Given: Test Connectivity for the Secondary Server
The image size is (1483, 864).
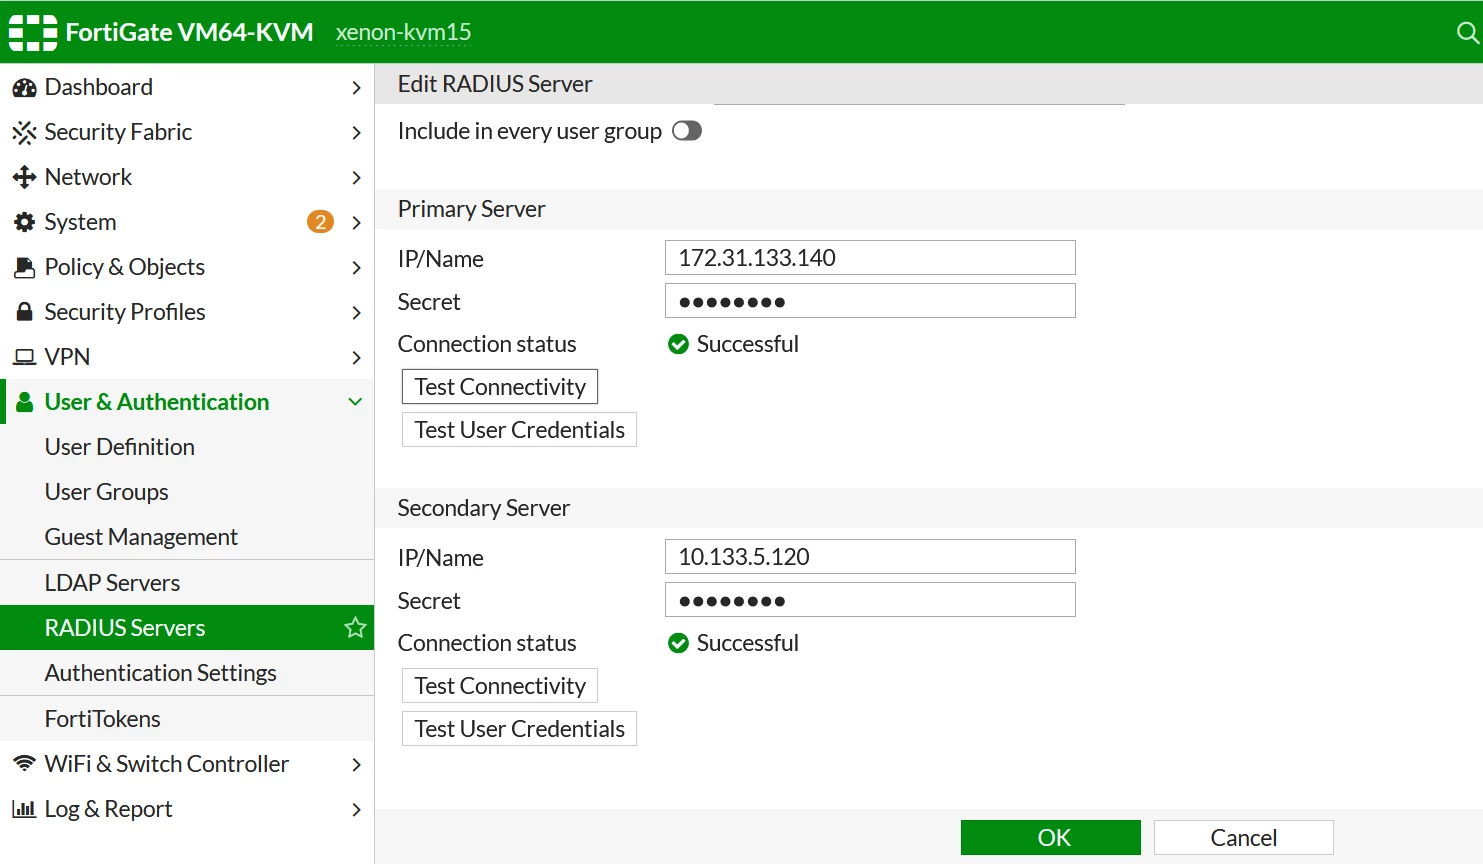Looking at the screenshot, I should click(x=500, y=686).
